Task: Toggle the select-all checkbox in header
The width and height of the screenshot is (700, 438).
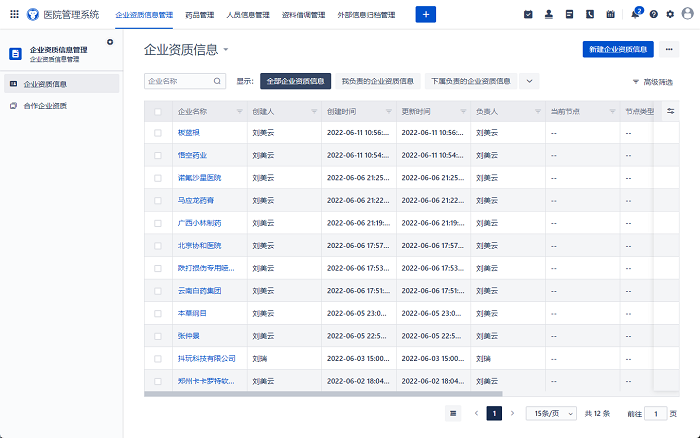Action: [x=158, y=112]
